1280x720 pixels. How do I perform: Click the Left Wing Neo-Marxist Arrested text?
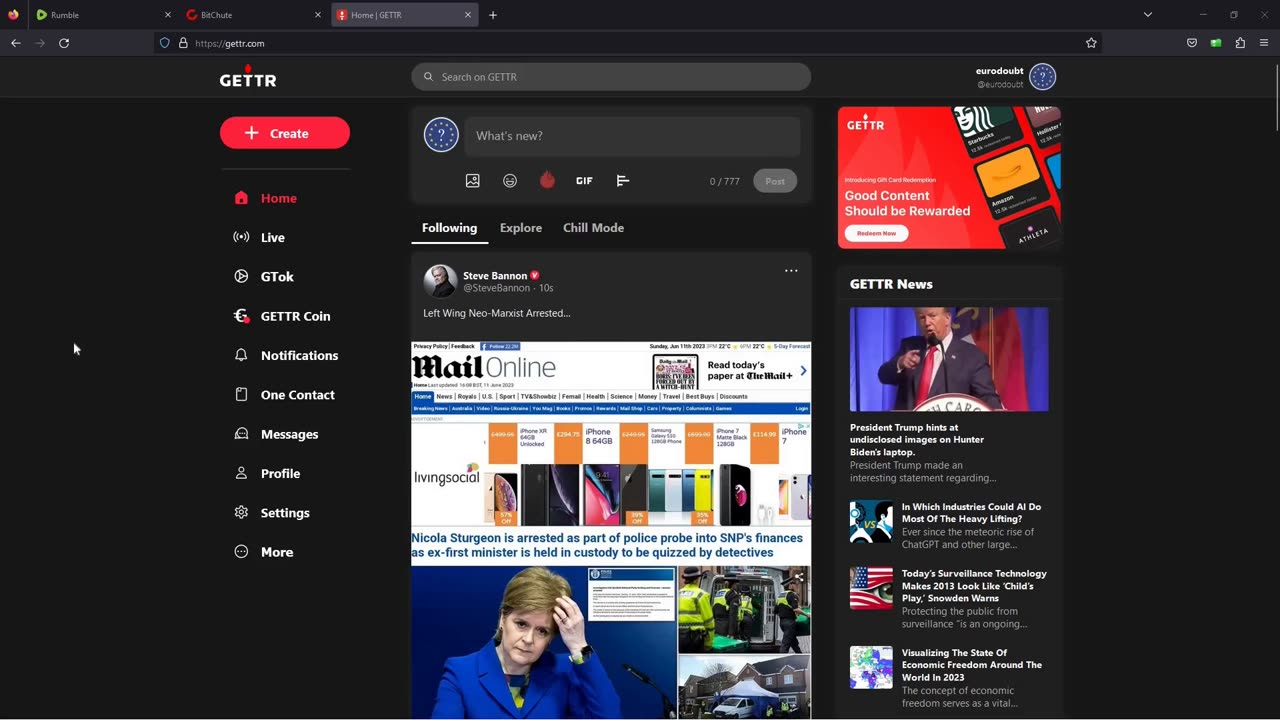496,313
